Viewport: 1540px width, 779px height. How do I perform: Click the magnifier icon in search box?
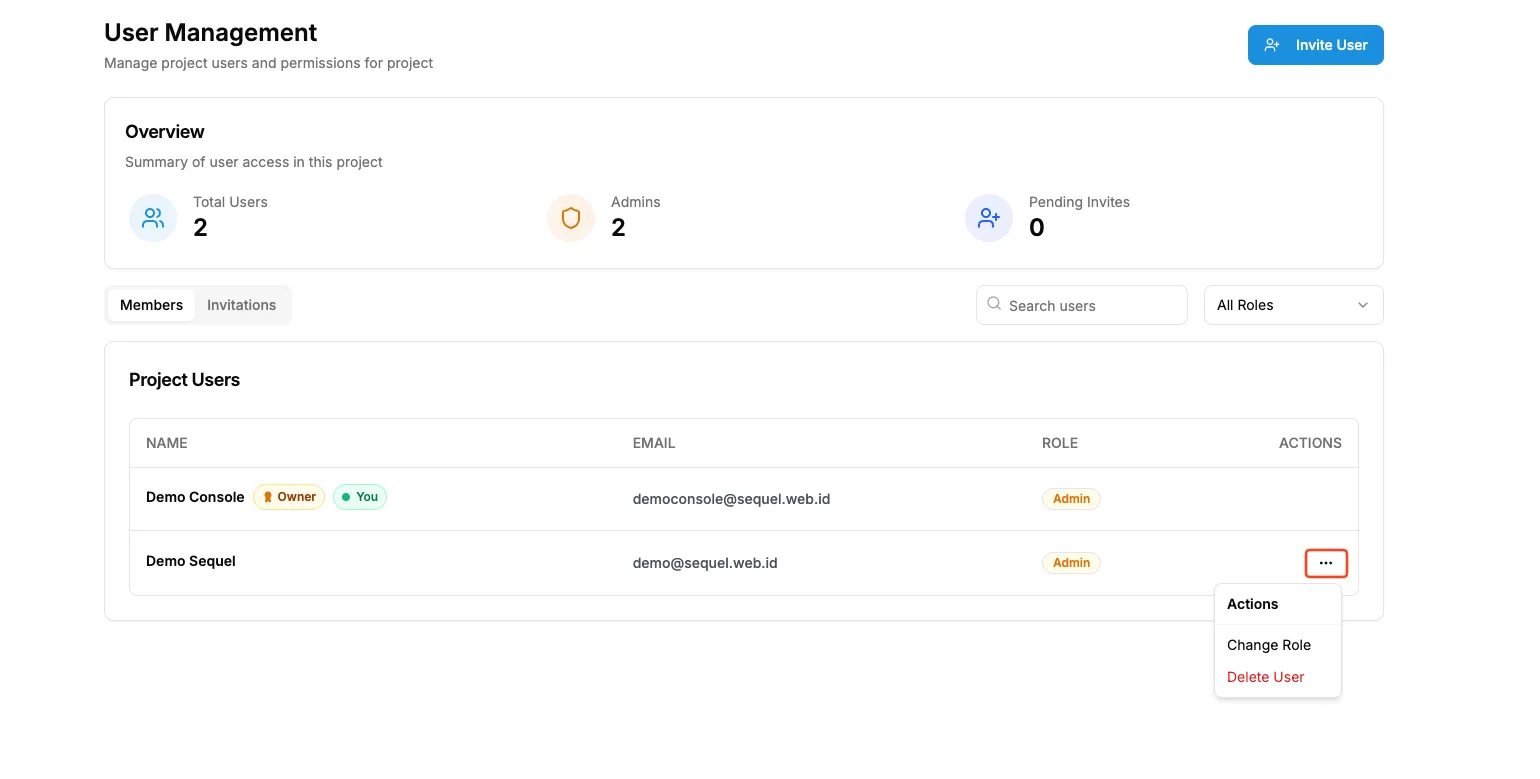994,304
